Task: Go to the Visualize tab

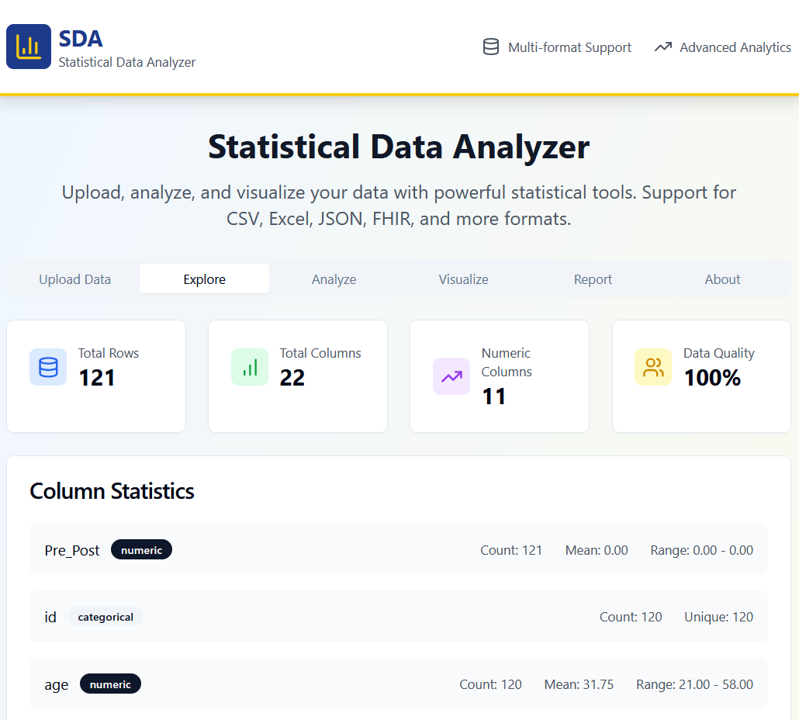Action: pos(463,279)
